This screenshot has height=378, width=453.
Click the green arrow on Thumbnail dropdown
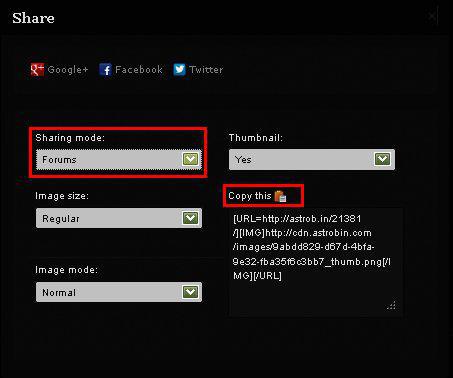(382, 159)
